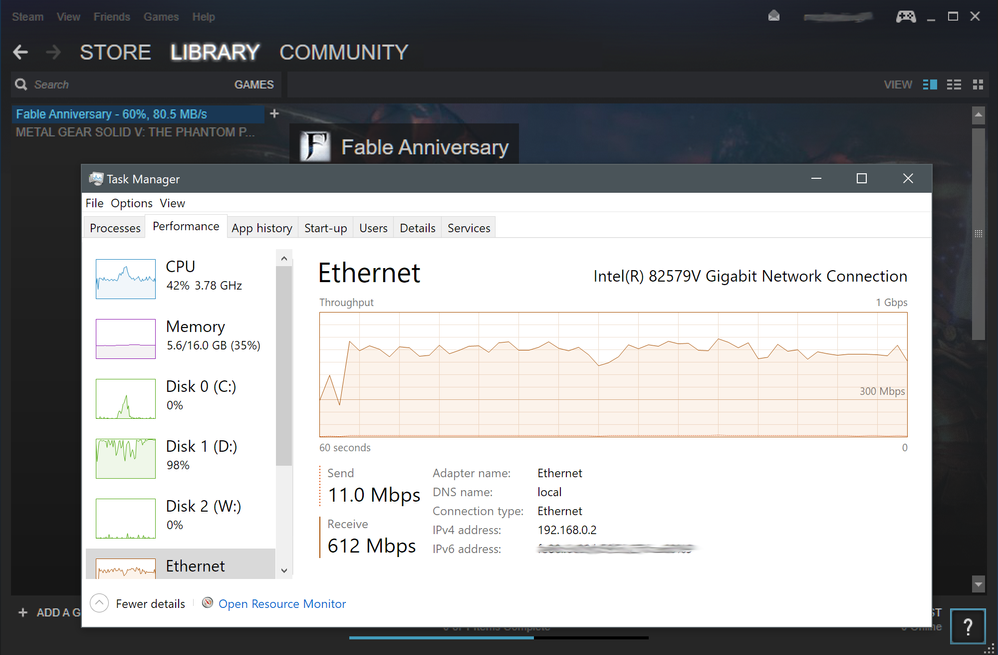The width and height of the screenshot is (998, 655).
Task: Open Steam Big Picture mode controller icon
Action: pyautogui.click(x=905, y=16)
